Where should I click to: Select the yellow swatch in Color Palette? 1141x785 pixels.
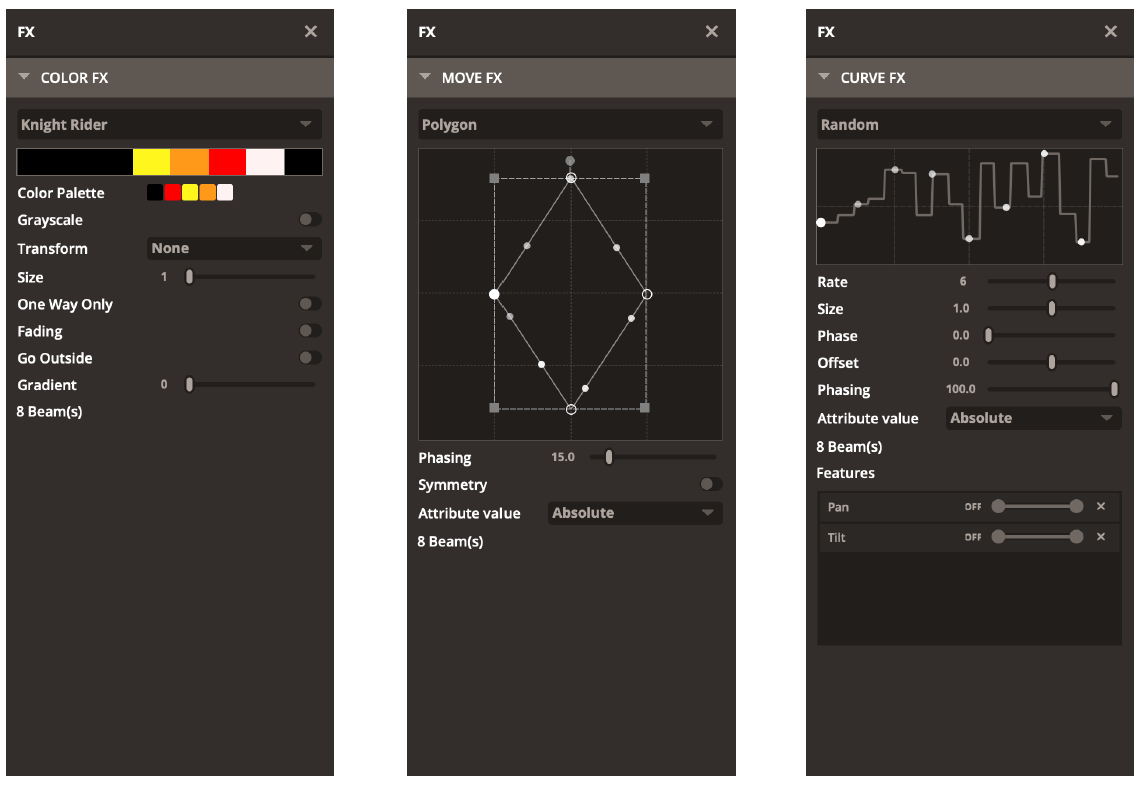coord(190,193)
